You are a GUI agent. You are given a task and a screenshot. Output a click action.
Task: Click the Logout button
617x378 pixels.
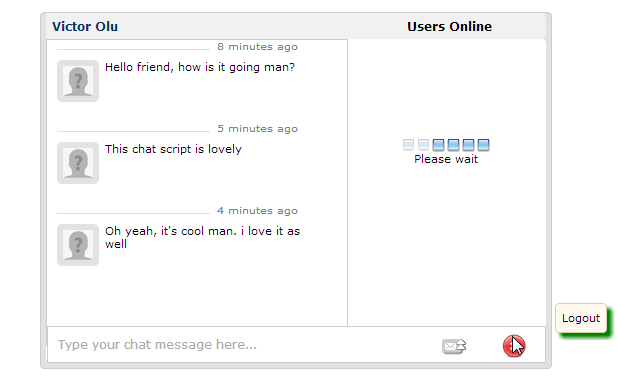tap(581, 318)
